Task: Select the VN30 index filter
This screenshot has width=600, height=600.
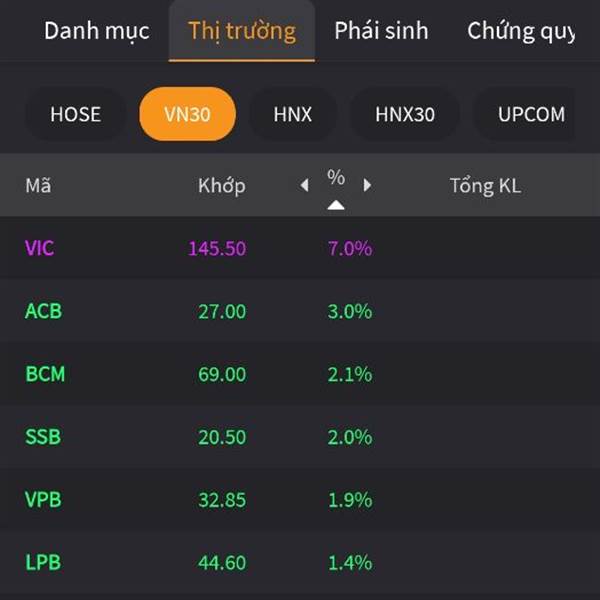Action: click(x=188, y=114)
